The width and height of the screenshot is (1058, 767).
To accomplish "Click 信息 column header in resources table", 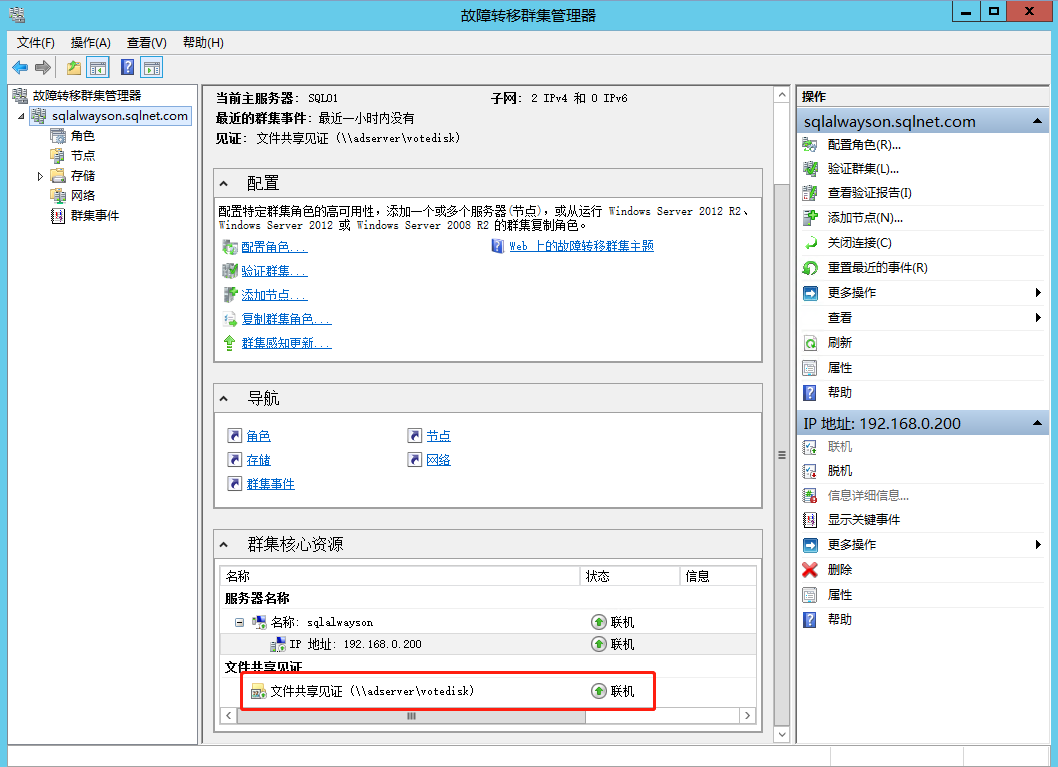I will [718, 576].
